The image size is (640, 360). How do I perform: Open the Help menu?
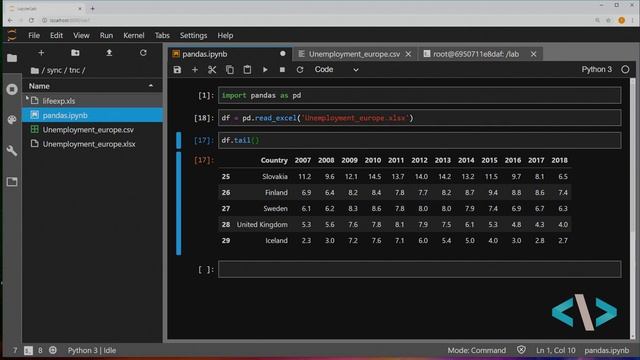point(225,36)
